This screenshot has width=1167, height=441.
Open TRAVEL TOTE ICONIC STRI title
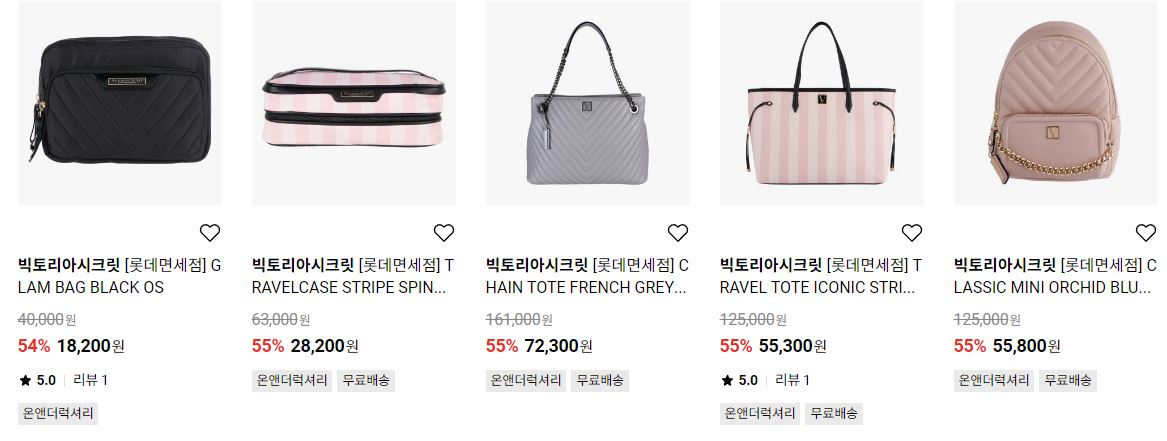(822, 276)
